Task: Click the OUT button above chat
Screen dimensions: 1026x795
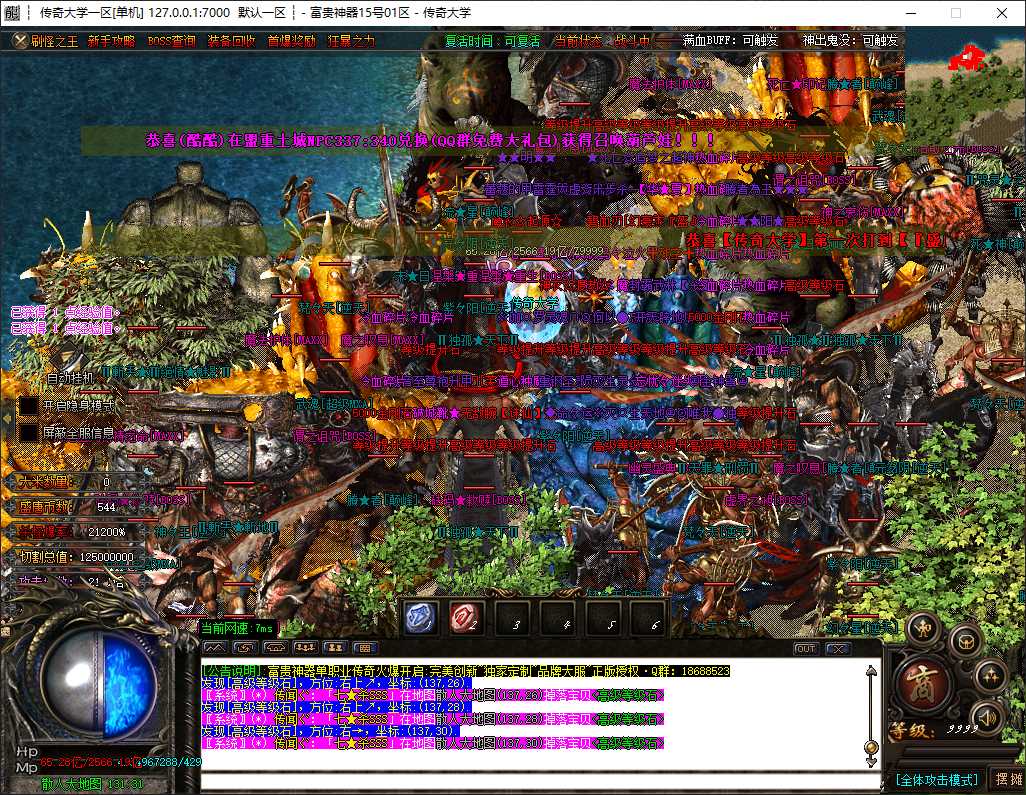Action: tap(805, 648)
